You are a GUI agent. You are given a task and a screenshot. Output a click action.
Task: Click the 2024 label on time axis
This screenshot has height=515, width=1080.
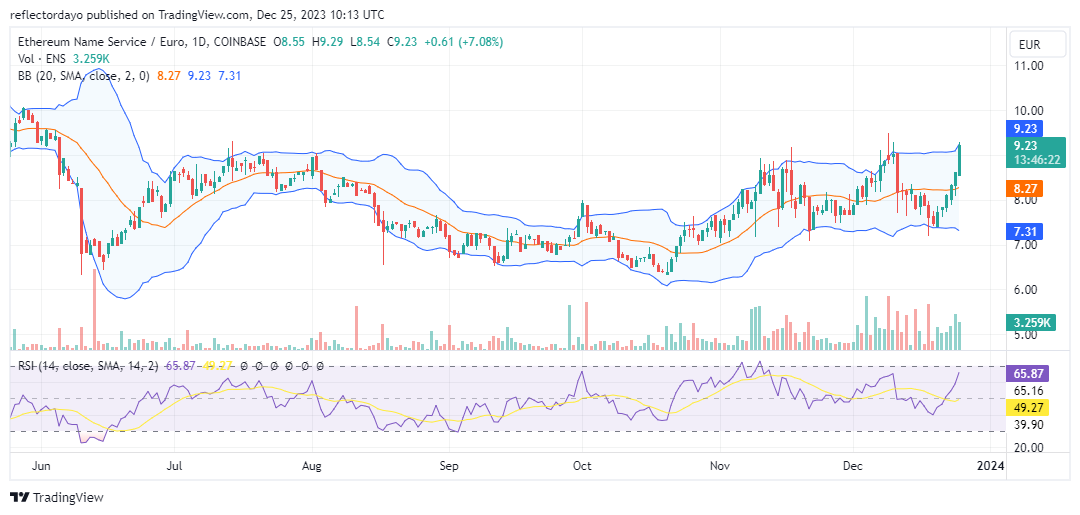[x=990, y=465]
